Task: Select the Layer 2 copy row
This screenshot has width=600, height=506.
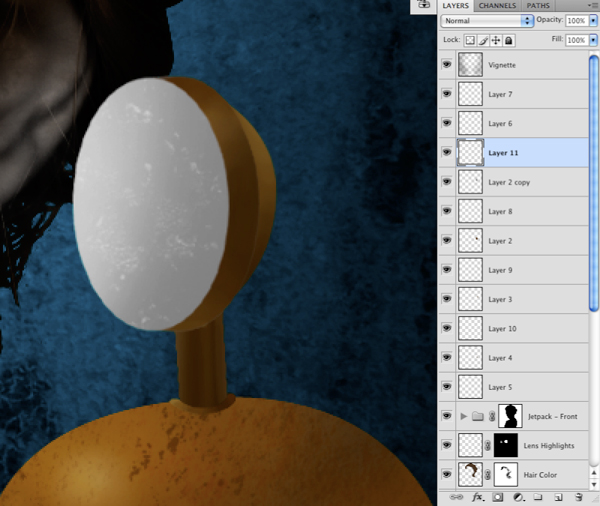Action: coord(513,182)
